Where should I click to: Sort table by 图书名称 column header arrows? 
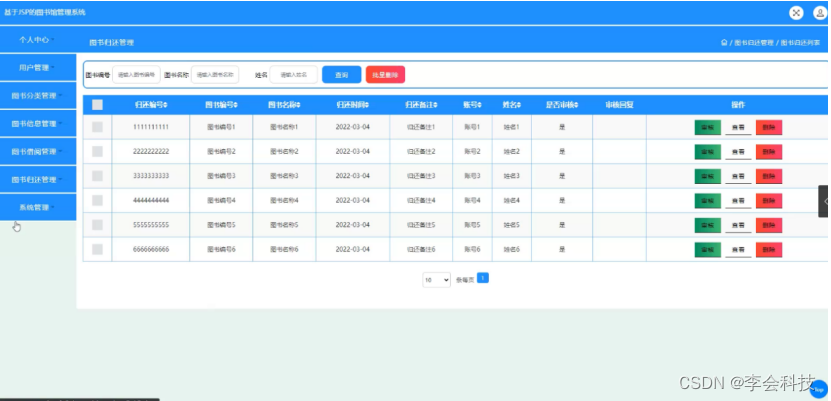pyautogui.click(x=299, y=105)
